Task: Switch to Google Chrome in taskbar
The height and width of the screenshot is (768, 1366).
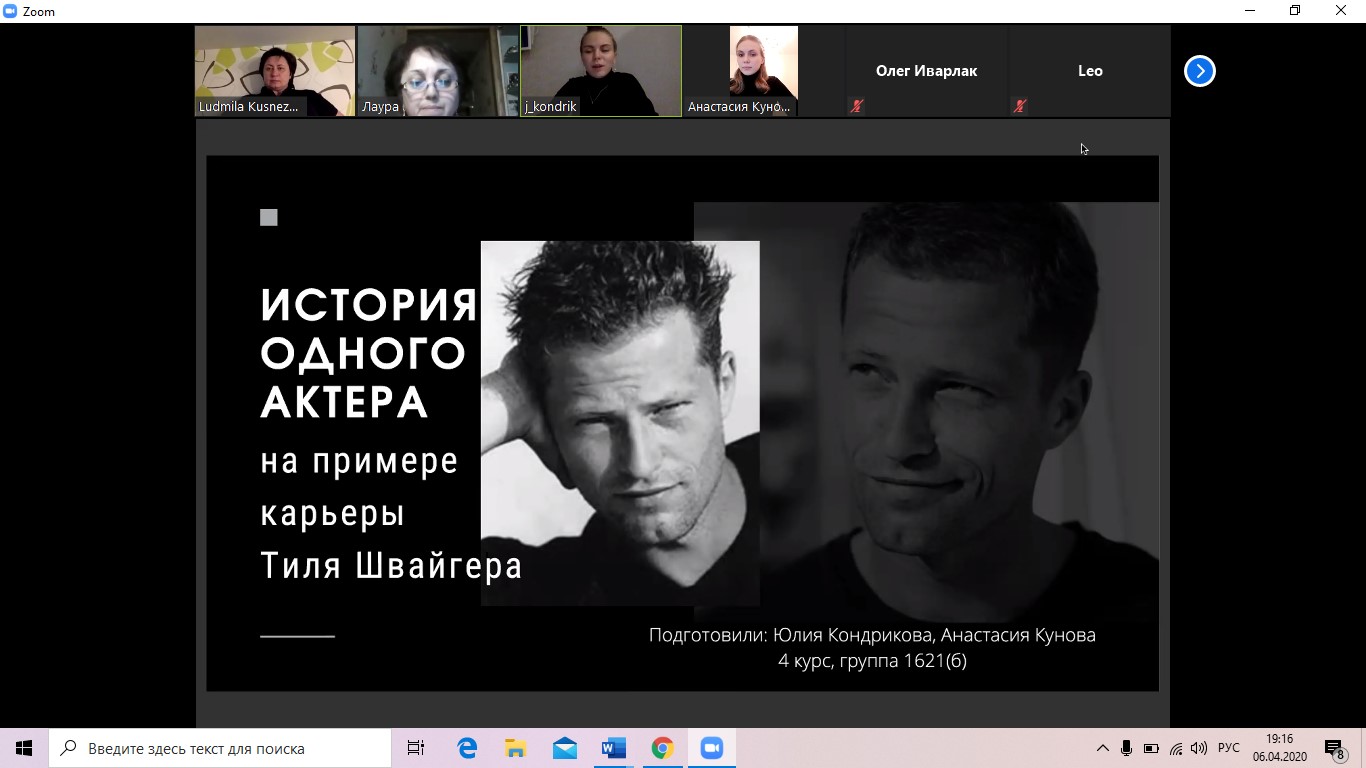Action: point(662,748)
